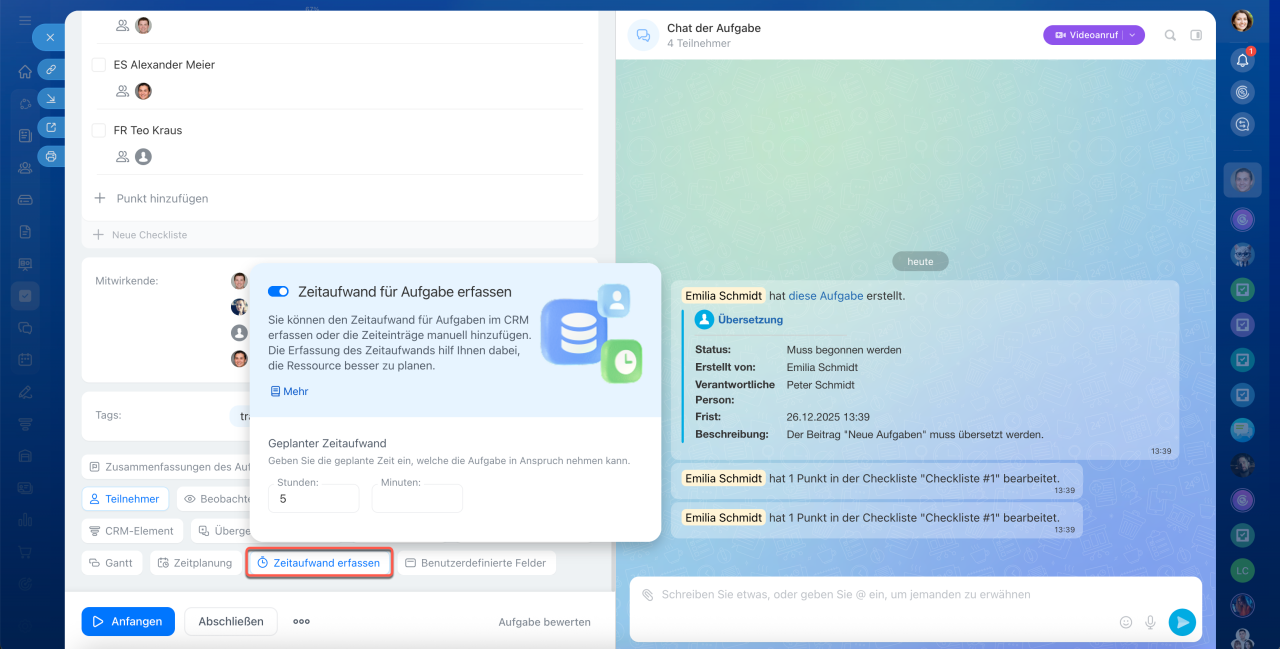This screenshot has height=649, width=1280.
Task: Toggle the Zeitaufwand für Aufgabe erfassen switch
Action: point(278,292)
